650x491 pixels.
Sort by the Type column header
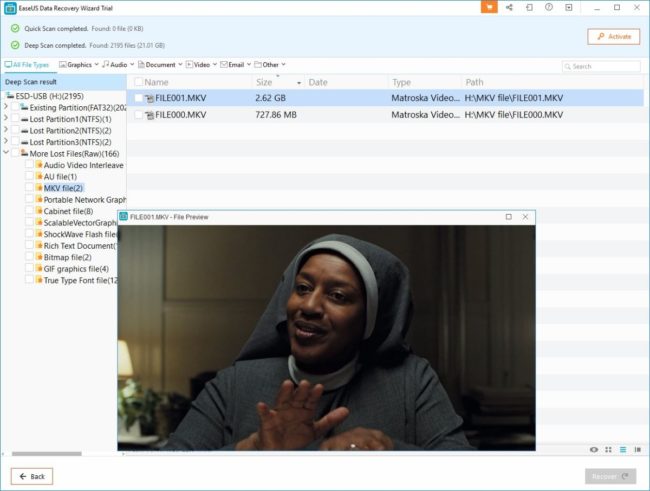coord(401,82)
